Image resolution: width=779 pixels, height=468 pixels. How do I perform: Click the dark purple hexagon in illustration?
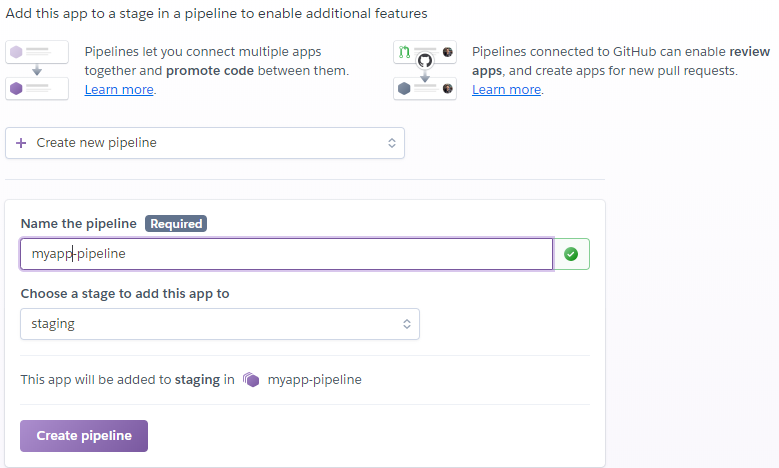pyautogui.click(x=16, y=88)
